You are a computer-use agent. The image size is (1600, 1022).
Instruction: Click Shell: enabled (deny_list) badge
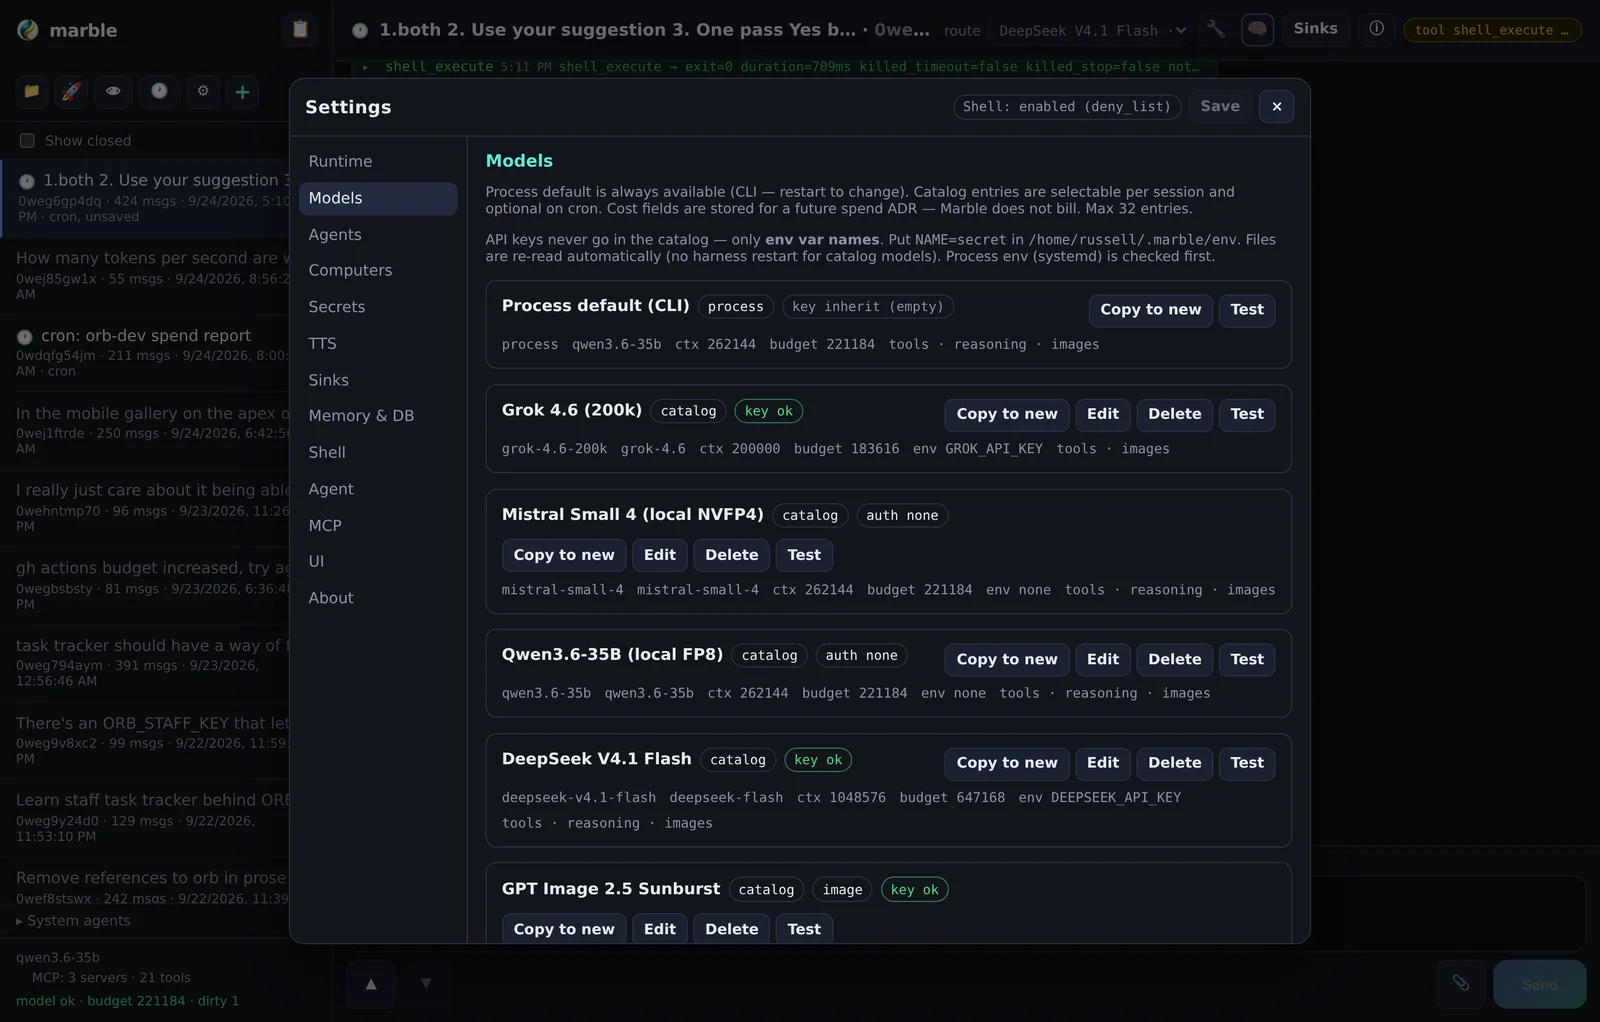tap(1067, 107)
